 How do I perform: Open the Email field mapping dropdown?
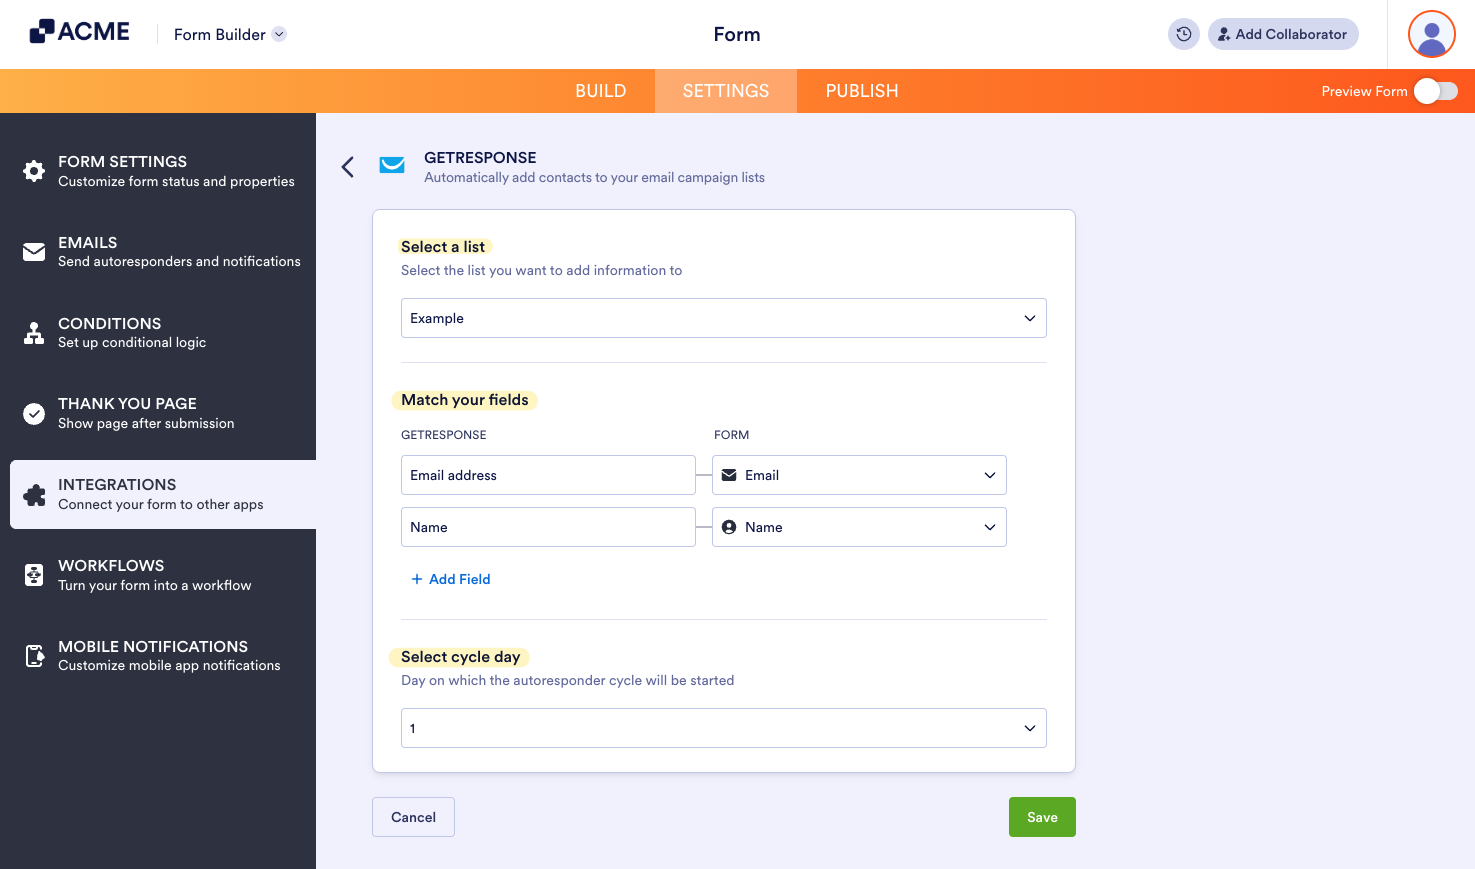(x=858, y=474)
